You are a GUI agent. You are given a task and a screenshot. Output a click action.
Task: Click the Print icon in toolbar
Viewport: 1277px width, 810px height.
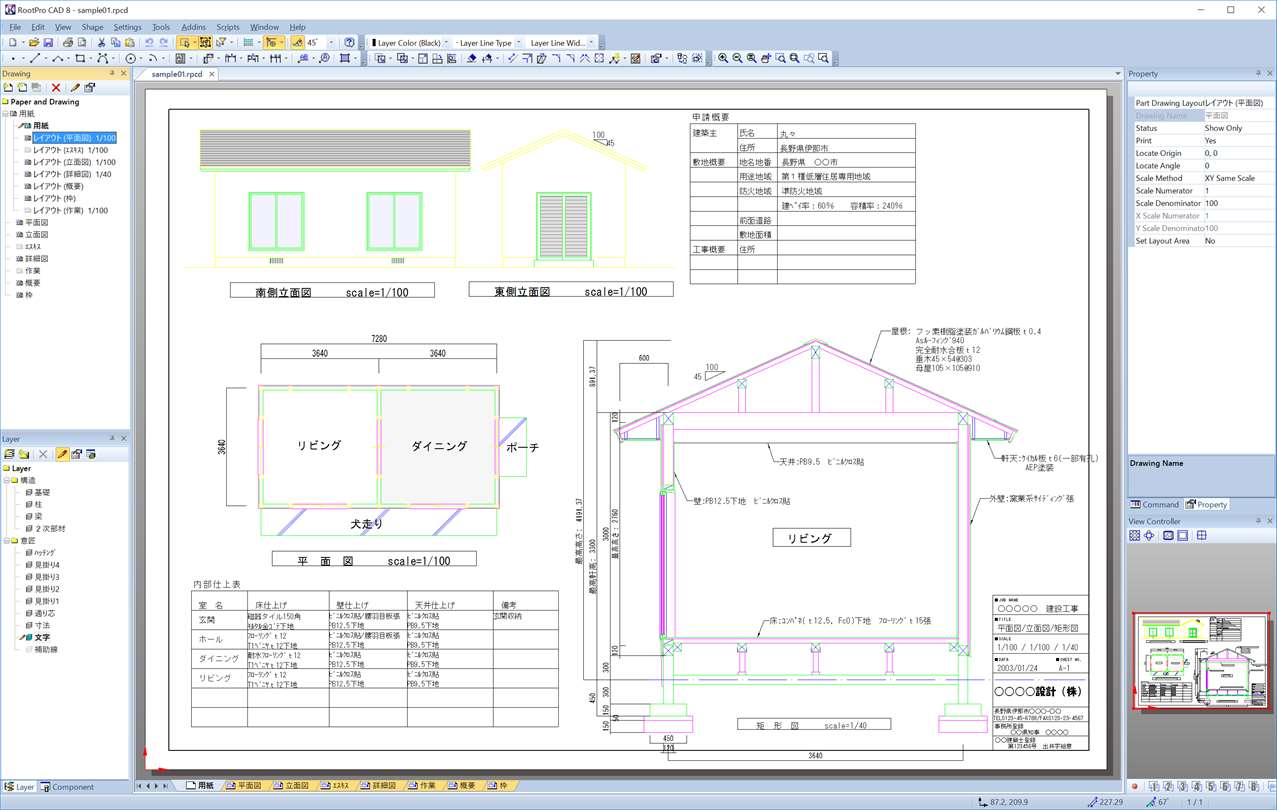[x=68, y=43]
